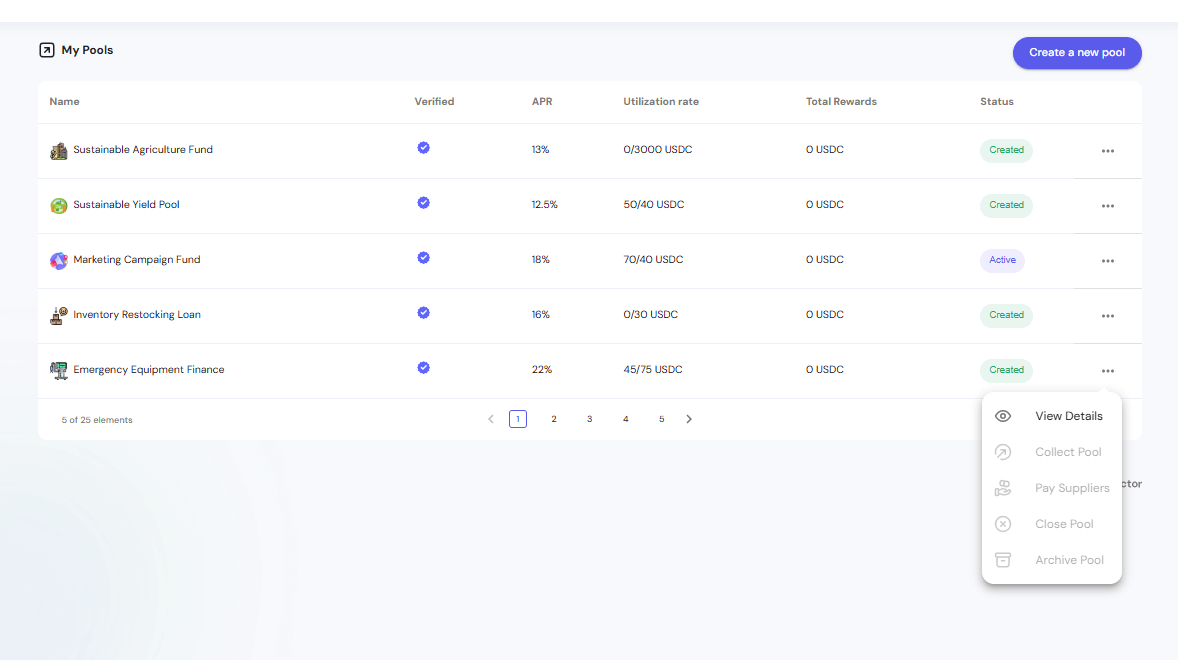Open three-dot menu for Marketing Campaign Fund
The height and width of the screenshot is (660, 1178).
[x=1107, y=261]
